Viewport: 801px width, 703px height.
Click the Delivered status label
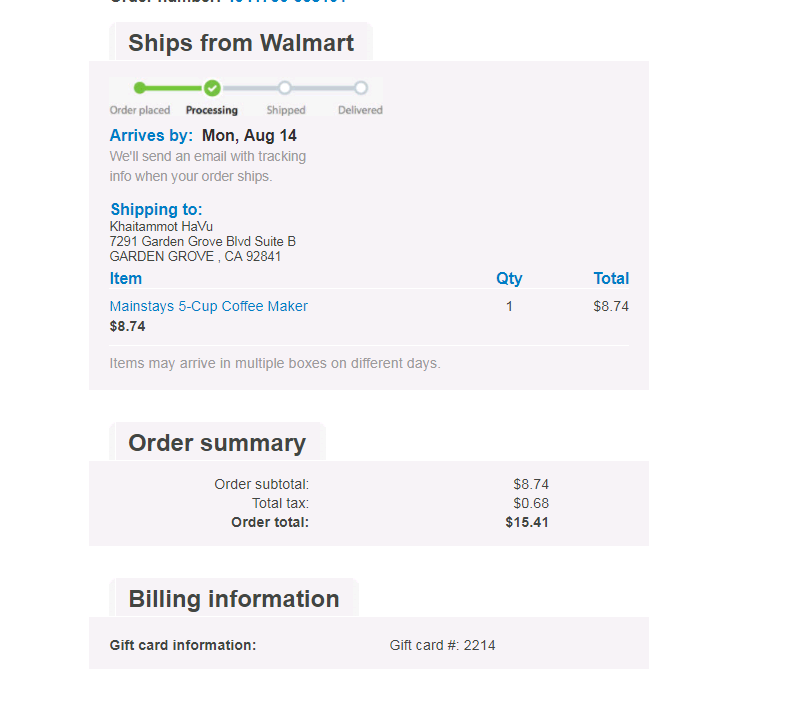360,110
